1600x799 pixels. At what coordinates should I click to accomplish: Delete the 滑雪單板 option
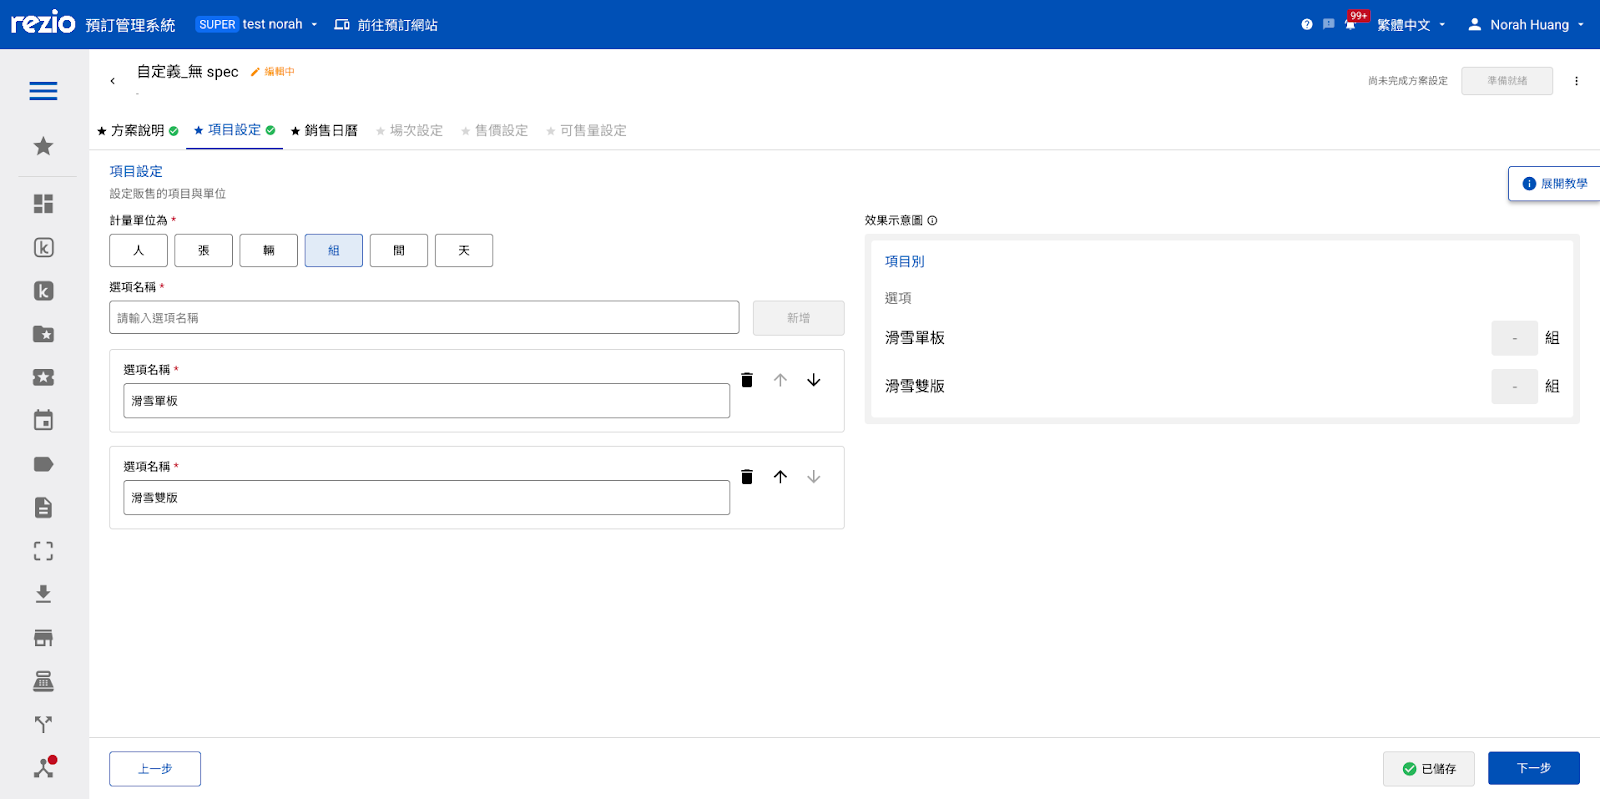point(747,380)
